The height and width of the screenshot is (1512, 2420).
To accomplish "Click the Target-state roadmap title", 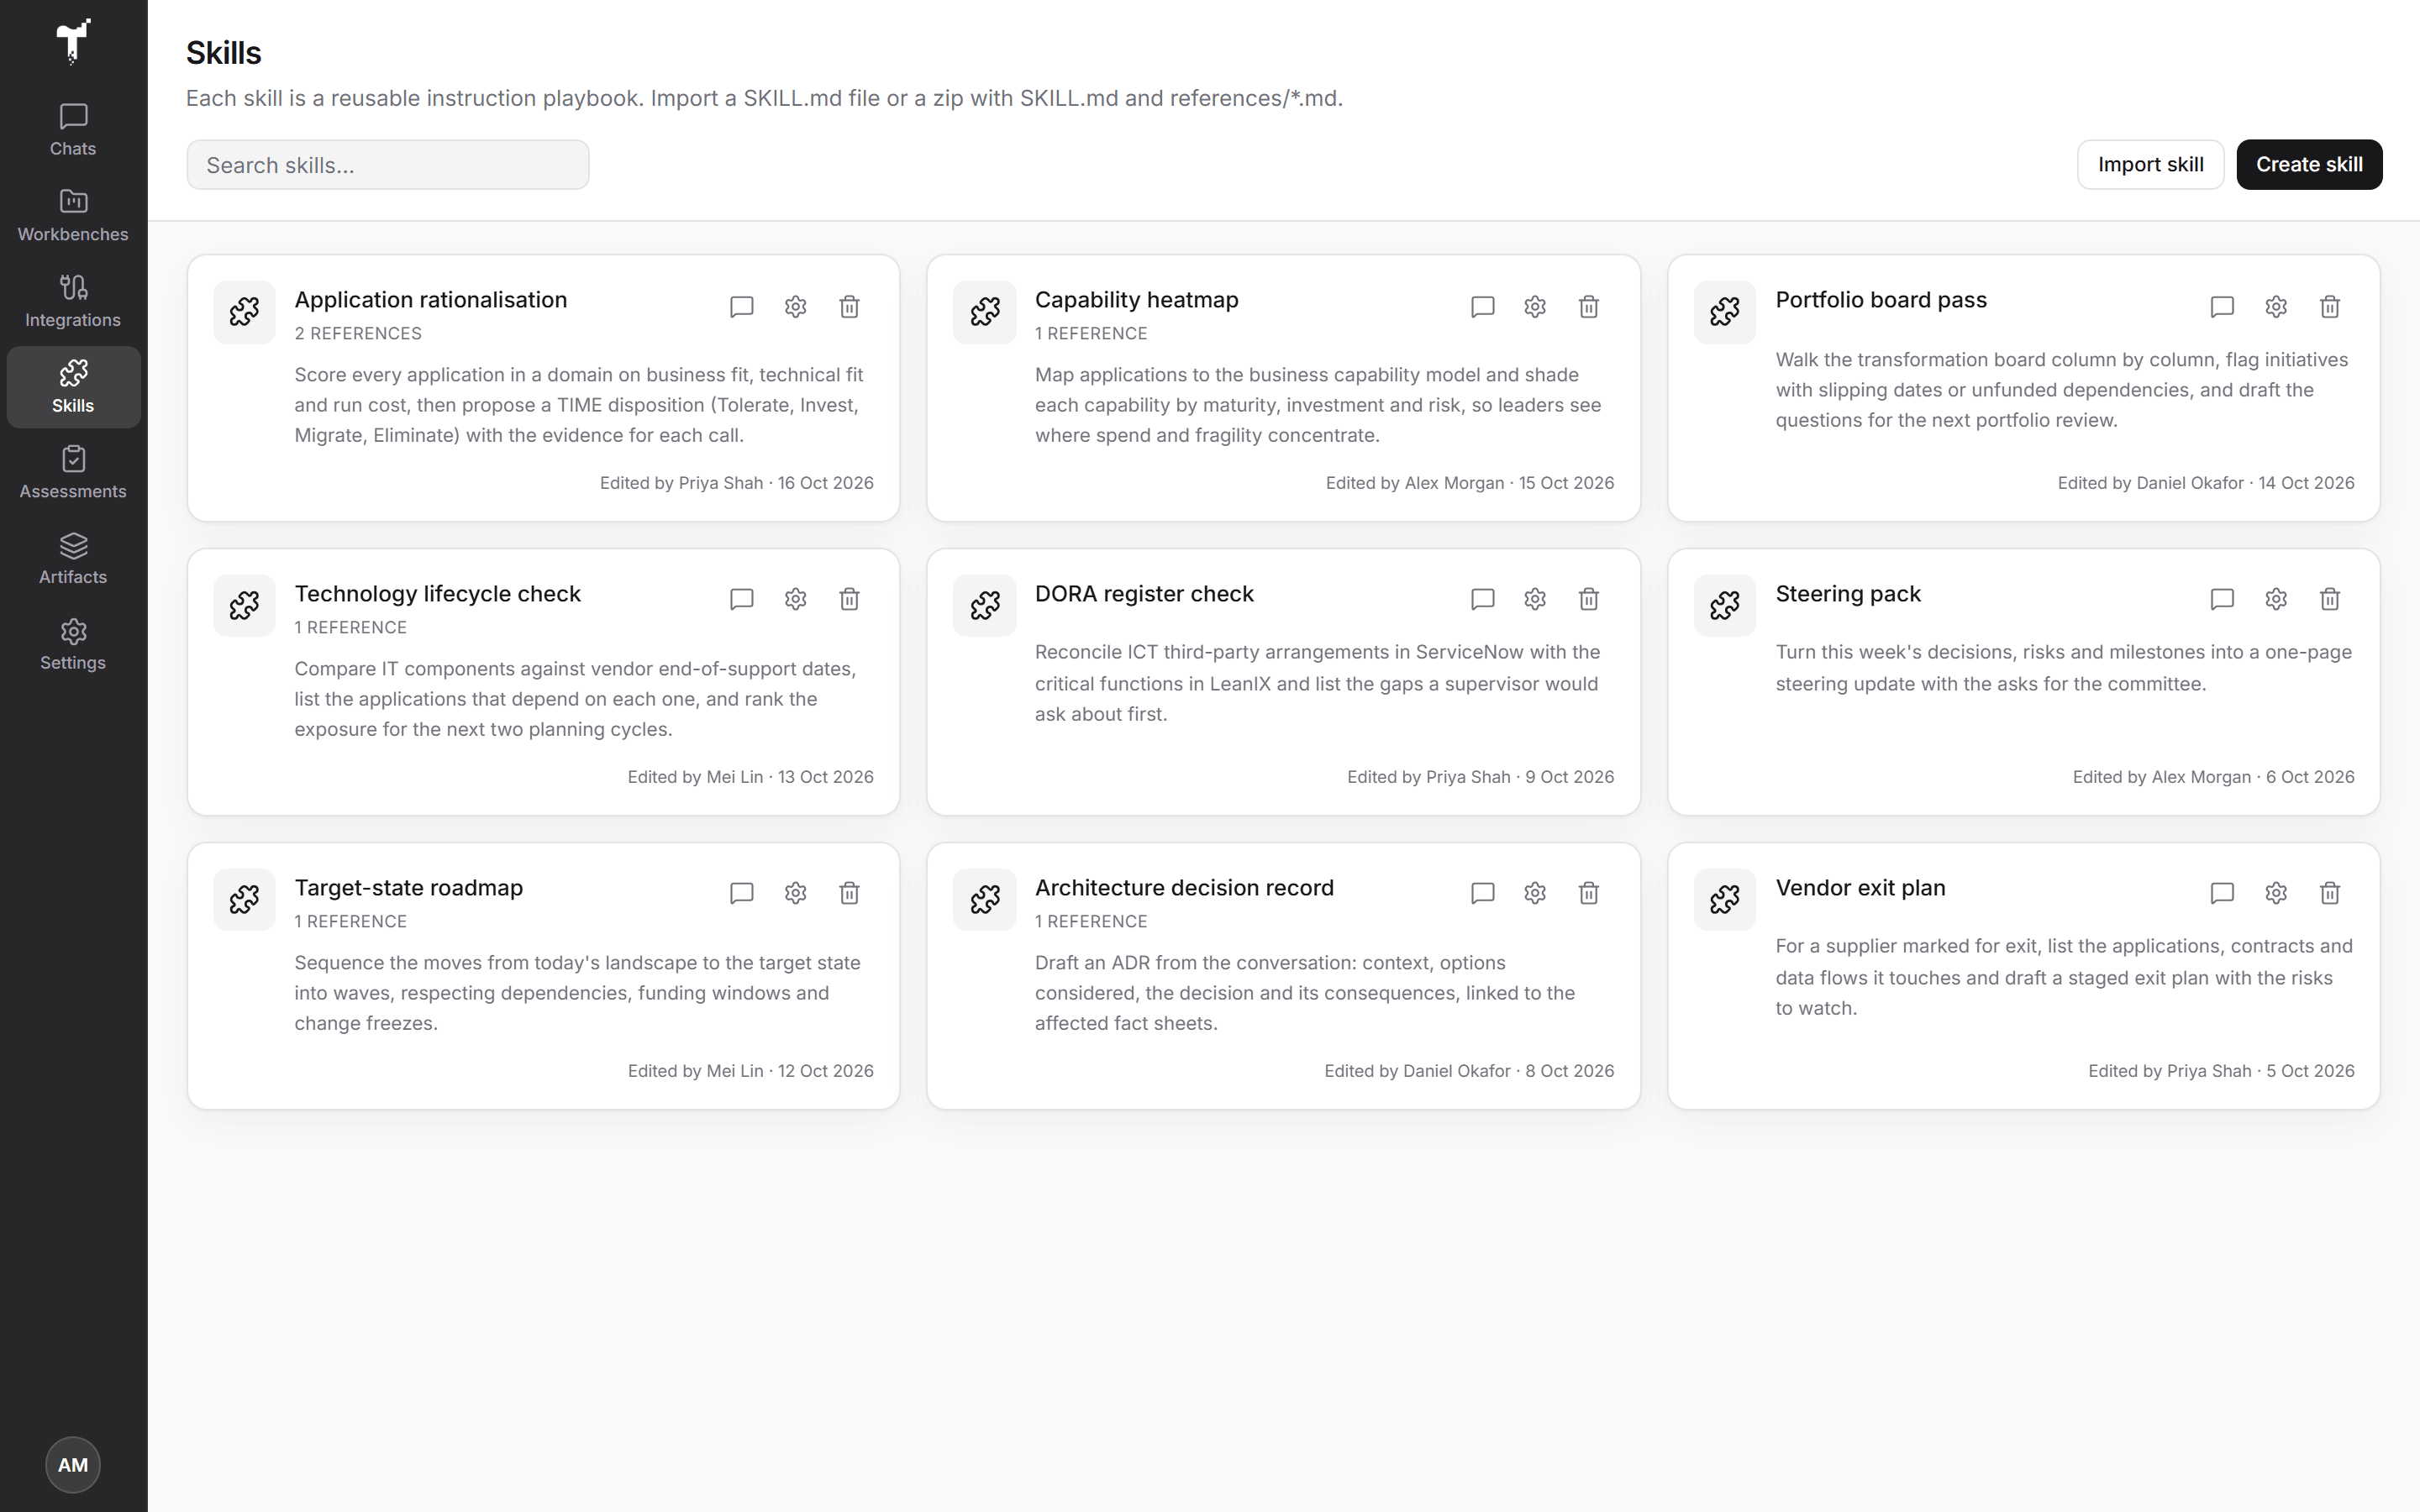I will (409, 888).
